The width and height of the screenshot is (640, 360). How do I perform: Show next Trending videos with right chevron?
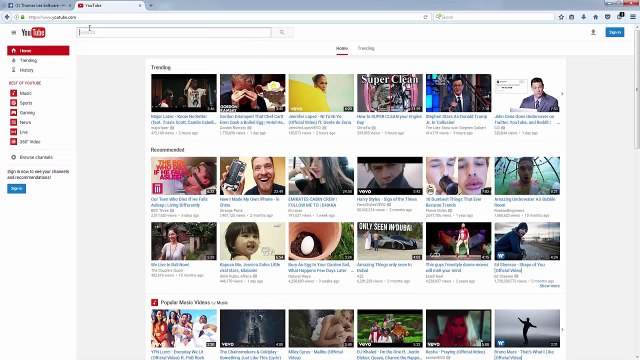(x=562, y=94)
